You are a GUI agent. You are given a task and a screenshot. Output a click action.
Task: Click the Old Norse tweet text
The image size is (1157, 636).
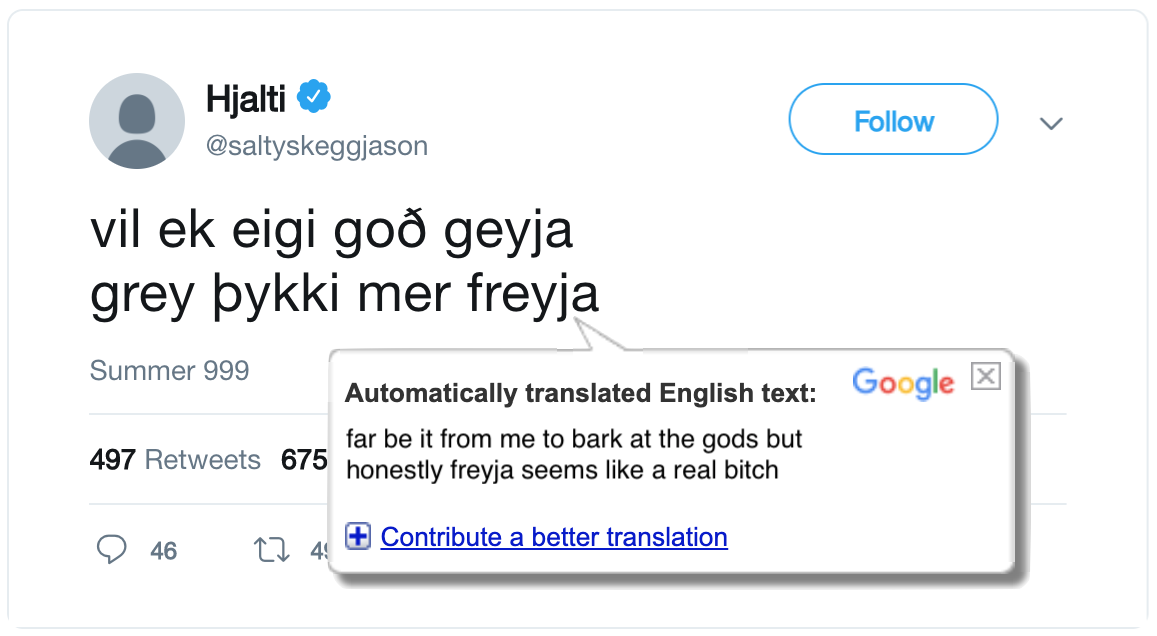click(345, 262)
